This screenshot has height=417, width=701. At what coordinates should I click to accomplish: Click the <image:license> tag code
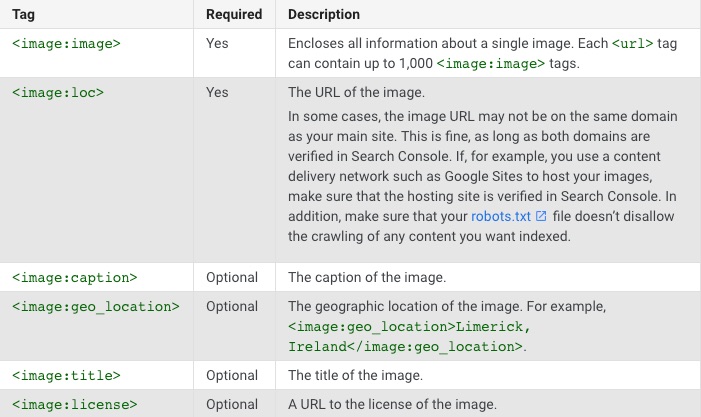75,404
